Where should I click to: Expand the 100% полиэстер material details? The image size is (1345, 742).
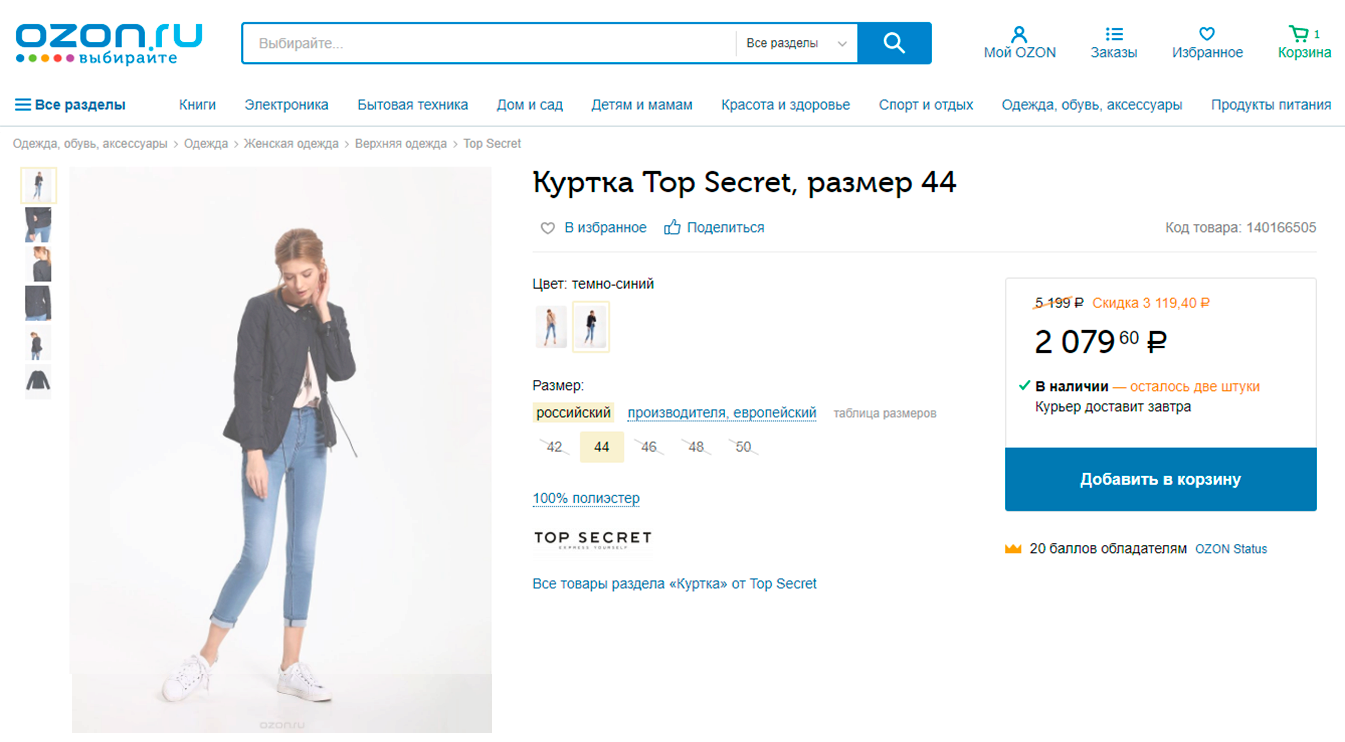pyautogui.click(x=586, y=498)
